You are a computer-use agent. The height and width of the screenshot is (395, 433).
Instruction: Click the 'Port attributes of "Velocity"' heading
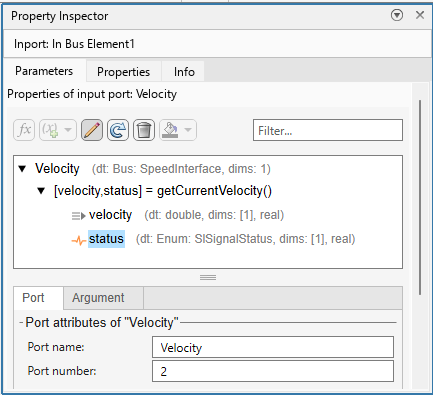click(102, 323)
